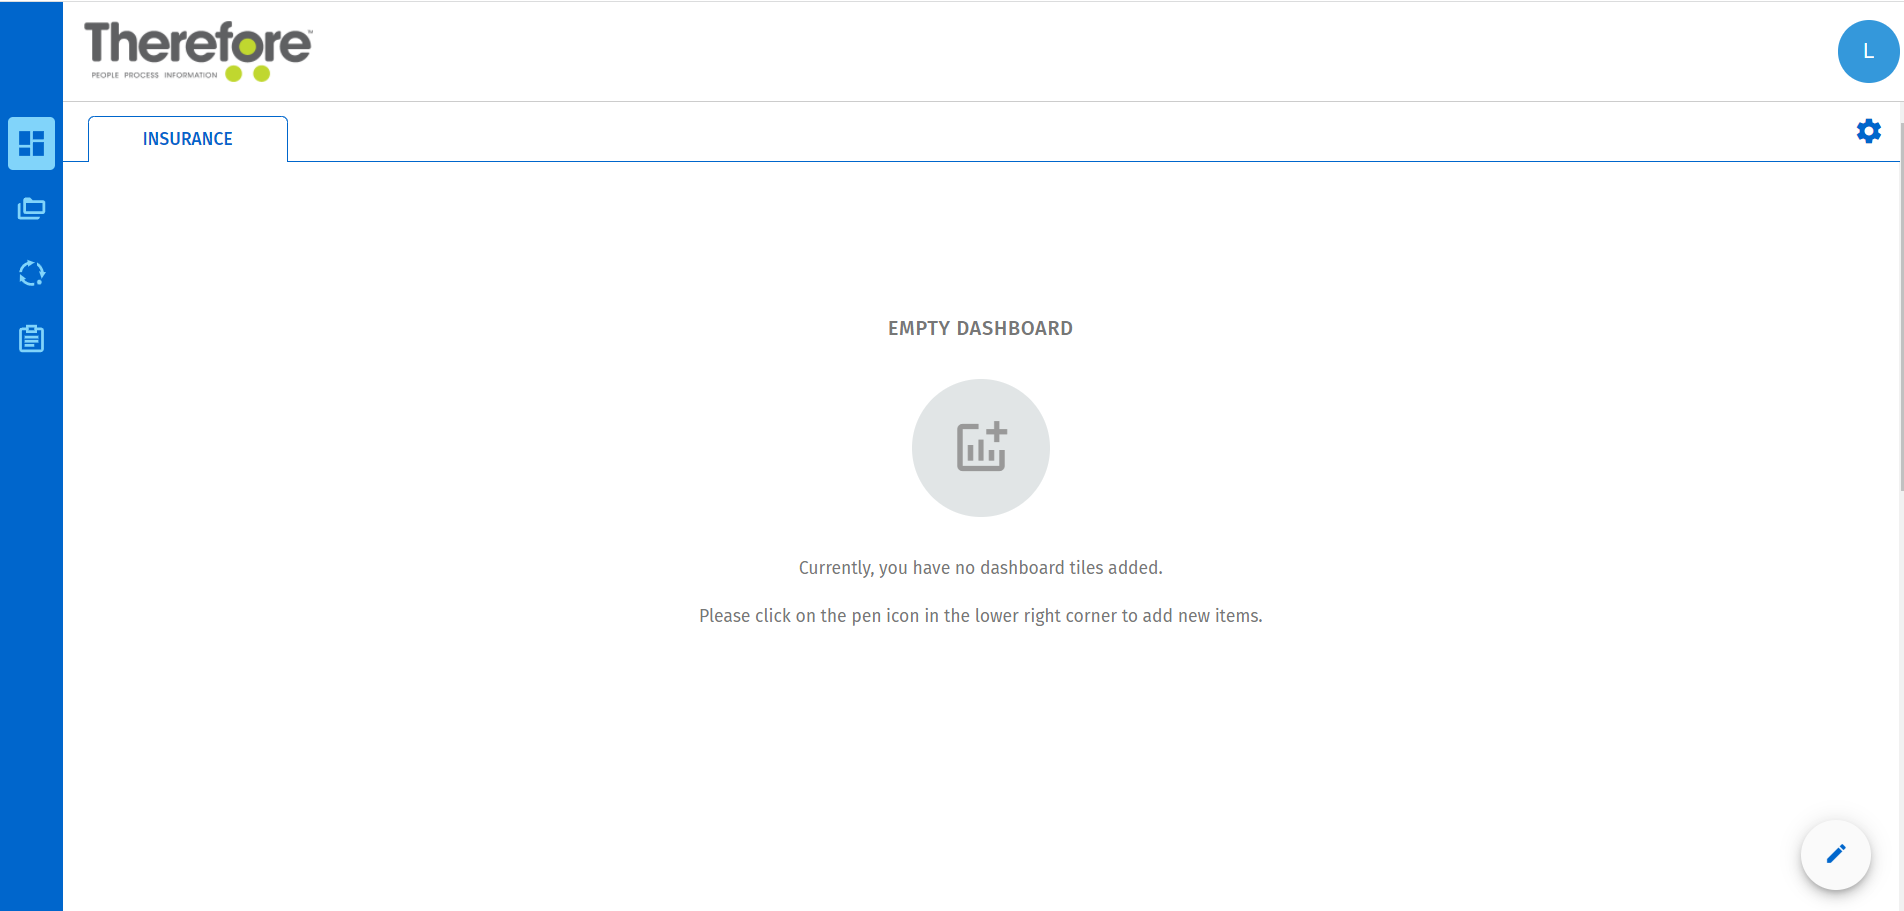Open the clipboard tasks sidebar icon
The height and width of the screenshot is (911, 1904).
click(31, 338)
